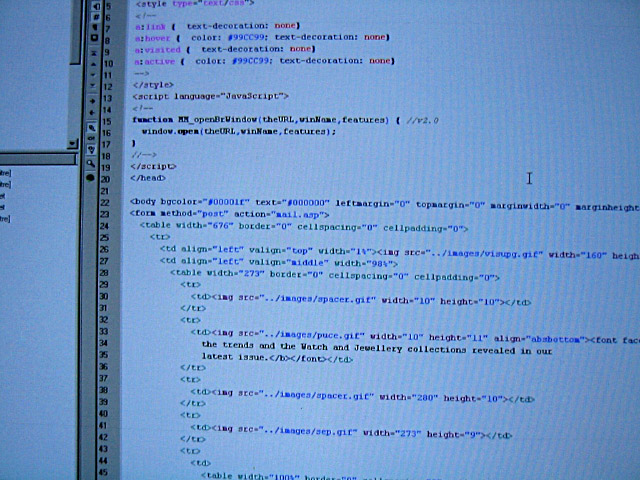Unindent code with the left-arrow icon

click(x=92, y=112)
